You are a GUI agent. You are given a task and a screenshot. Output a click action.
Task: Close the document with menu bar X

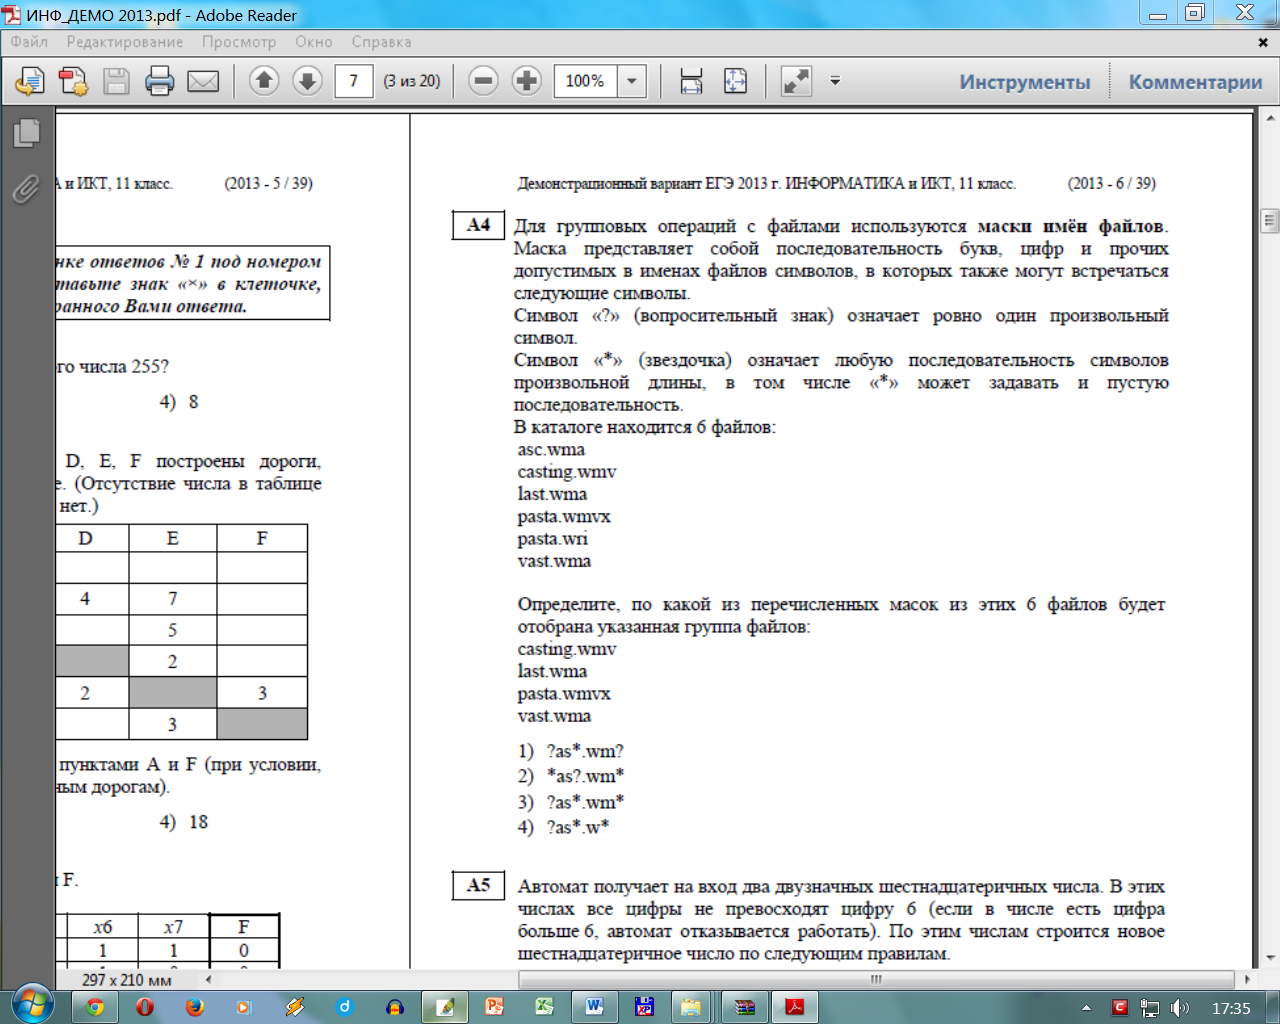pyautogui.click(x=1263, y=43)
